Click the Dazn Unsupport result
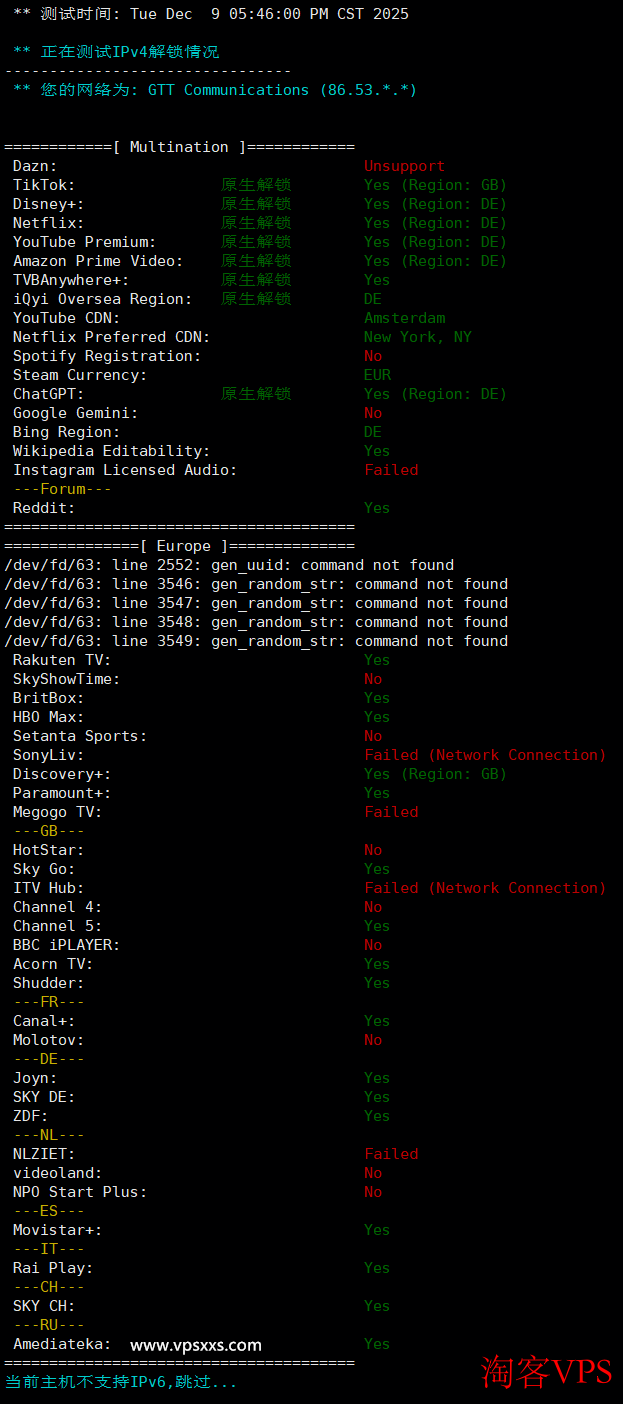The image size is (623, 1404). point(404,166)
